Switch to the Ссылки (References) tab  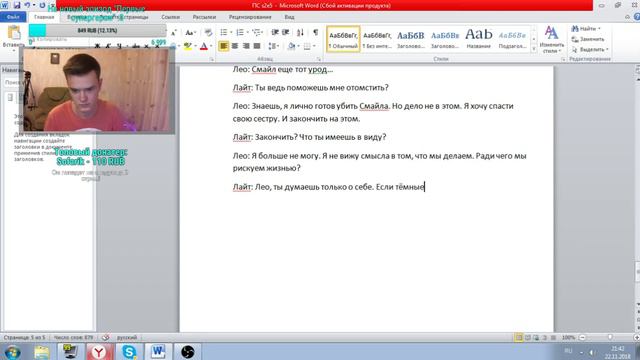(171, 17)
